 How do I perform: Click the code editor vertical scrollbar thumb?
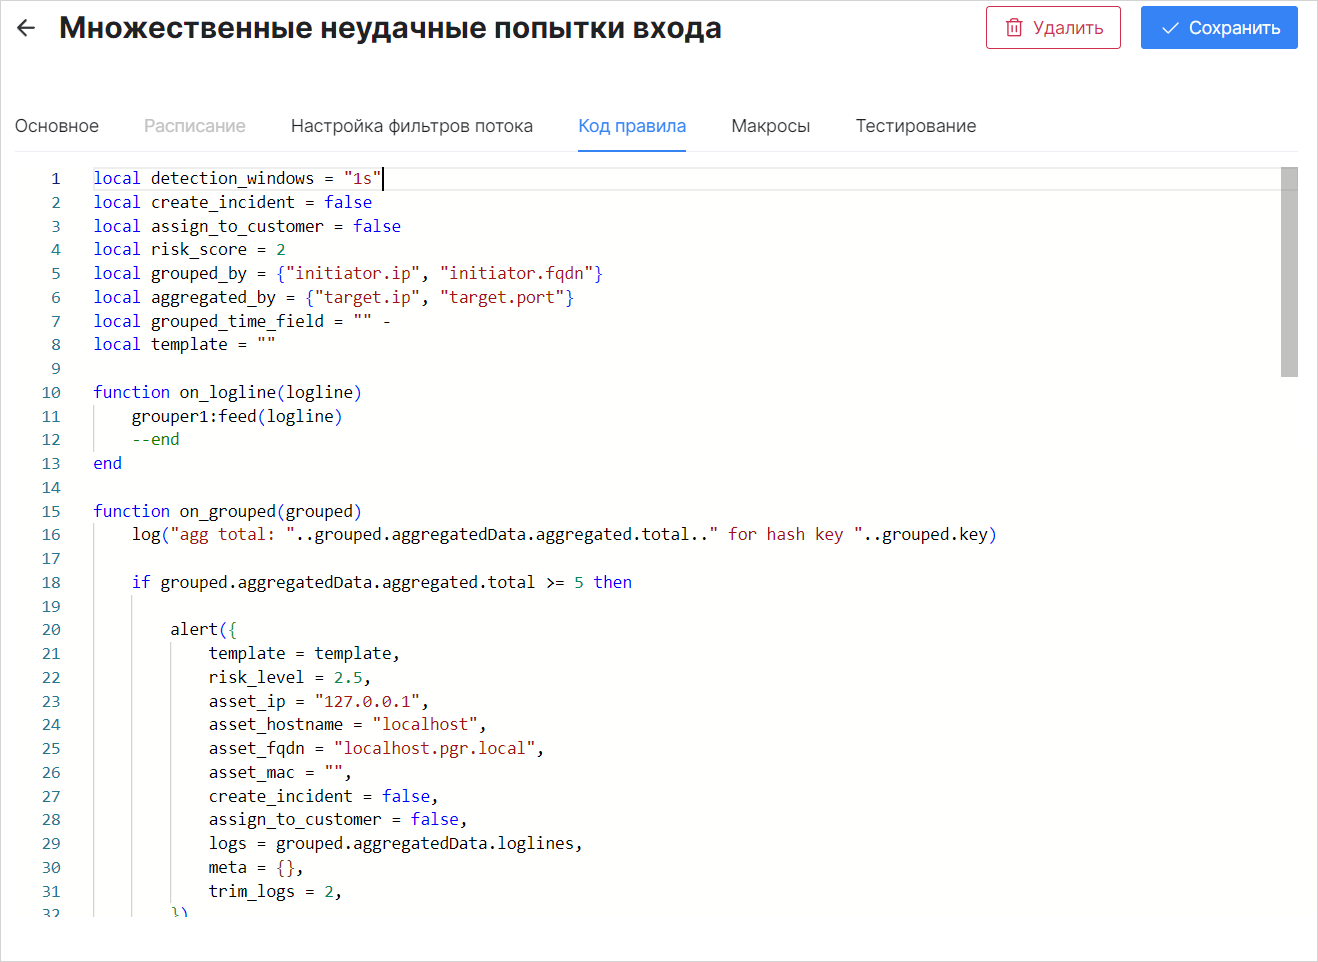(1289, 272)
